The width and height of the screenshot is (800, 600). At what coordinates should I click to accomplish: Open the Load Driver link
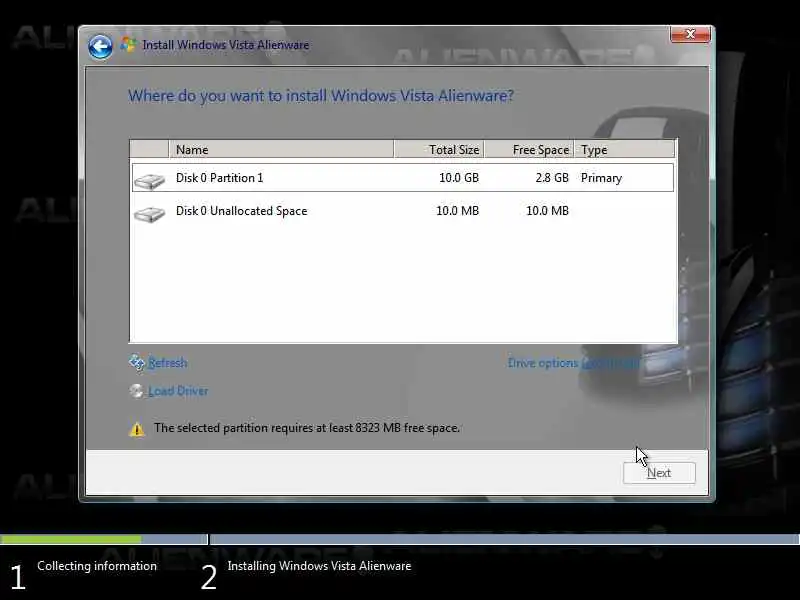pos(178,391)
